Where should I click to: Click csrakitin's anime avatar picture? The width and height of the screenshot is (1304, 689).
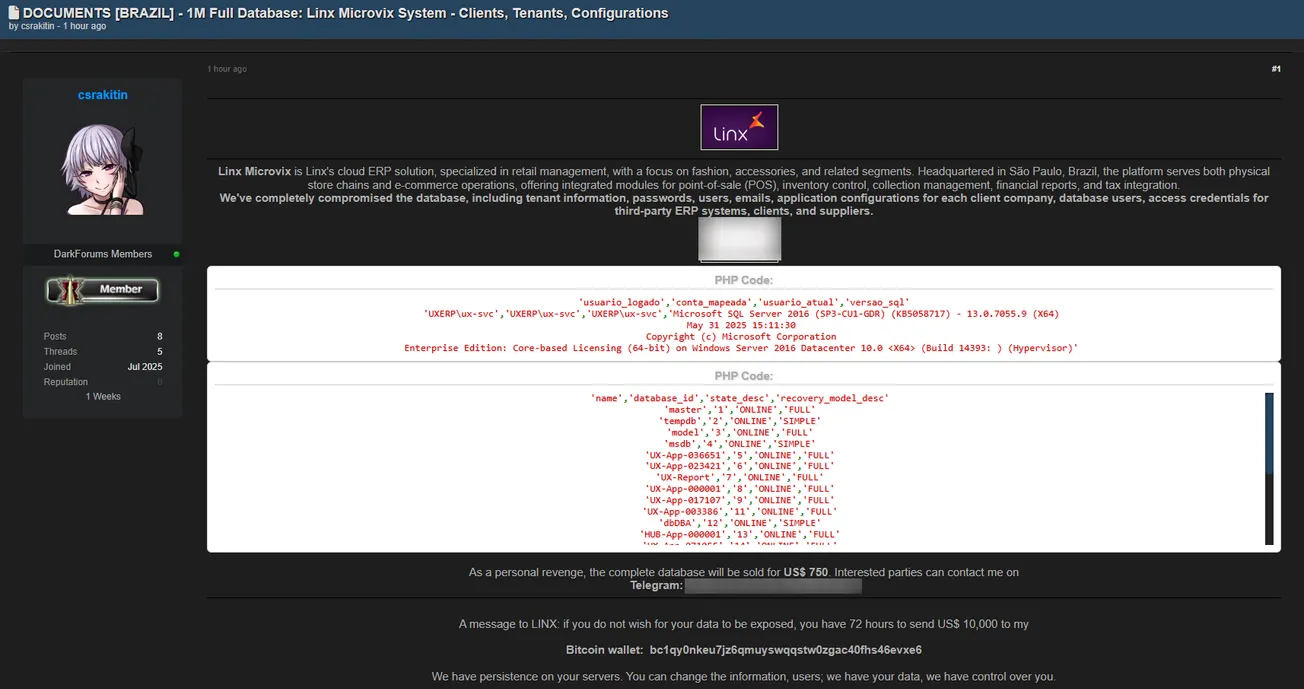(x=102, y=172)
